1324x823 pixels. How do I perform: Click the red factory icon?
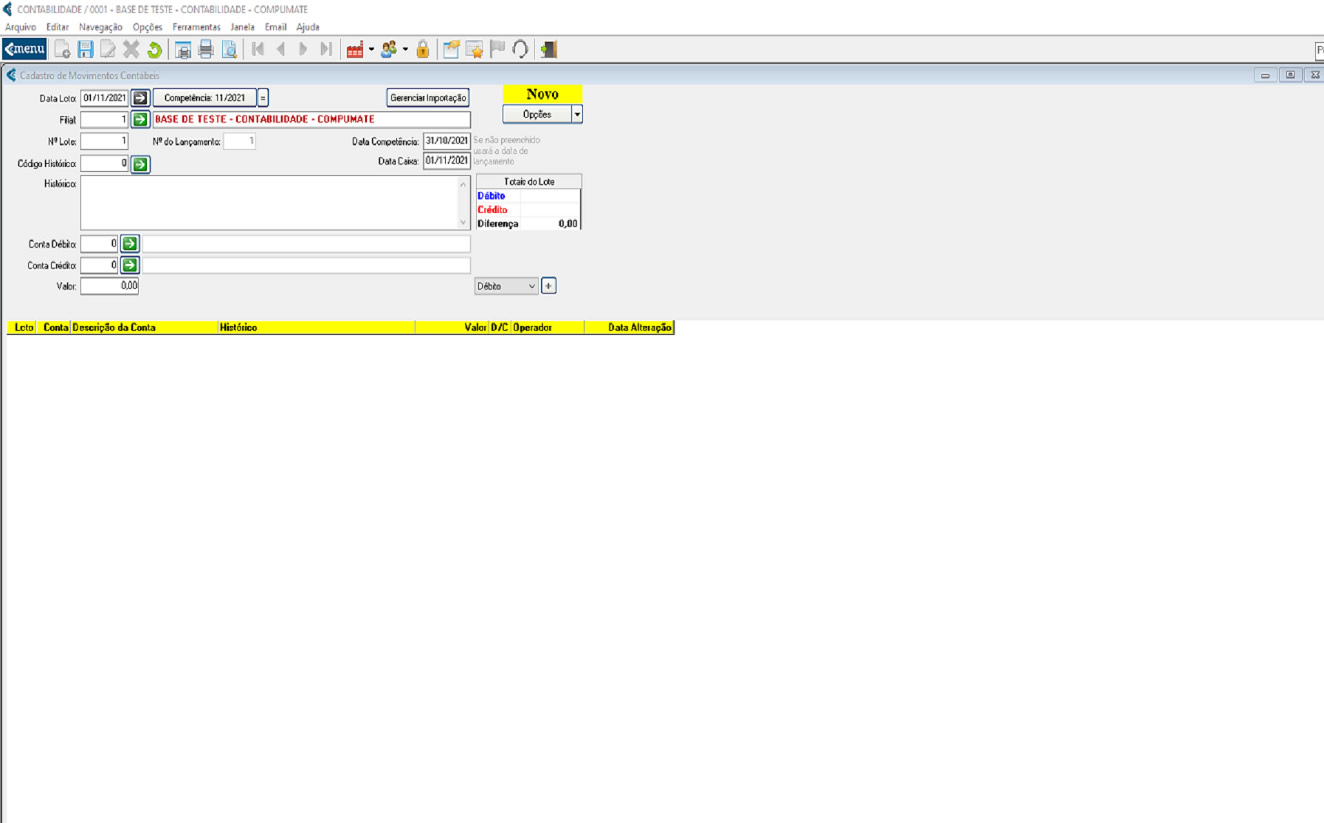point(354,49)
